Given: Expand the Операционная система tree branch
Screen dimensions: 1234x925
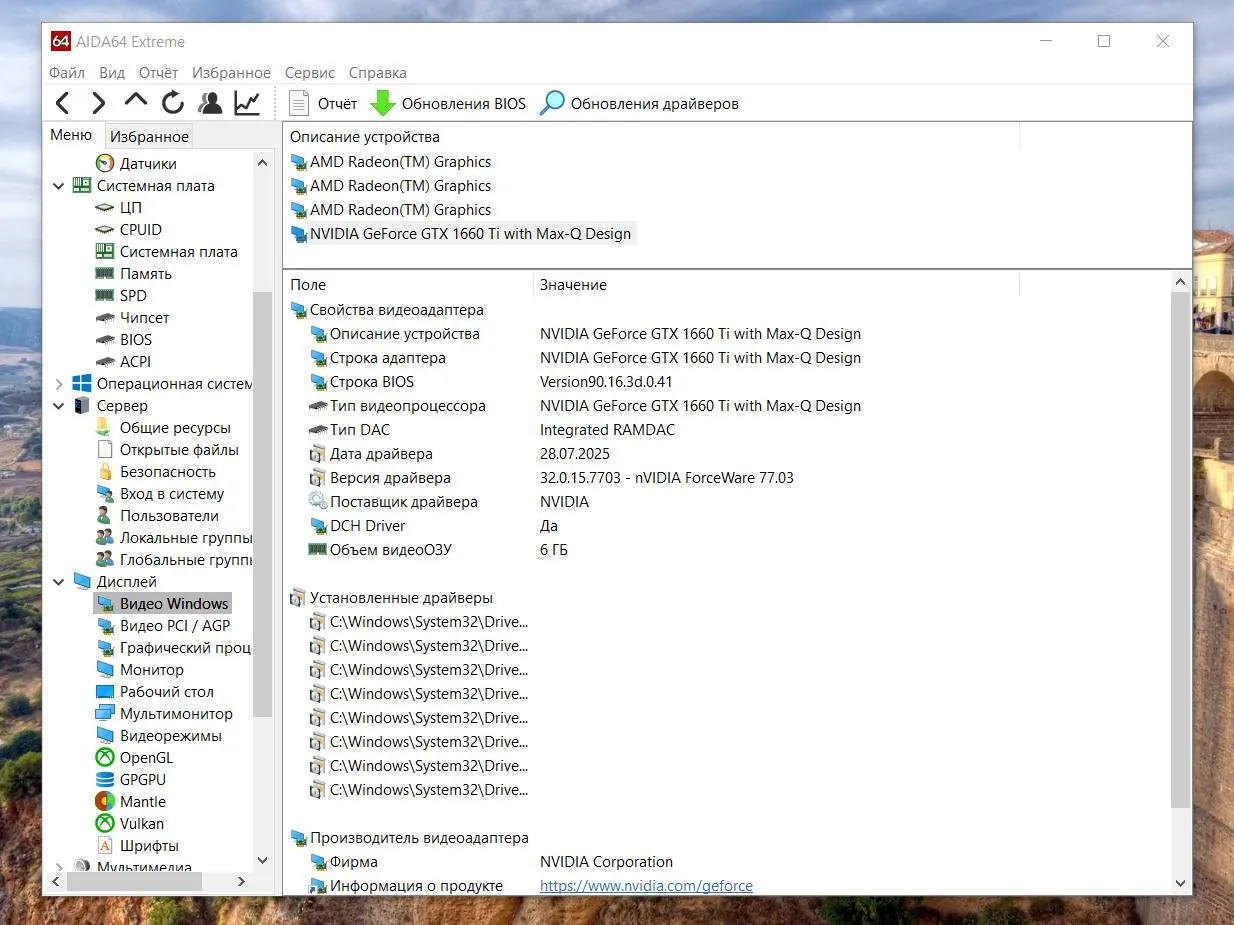Looking at the screenshot, I should (x=58, y=384).
